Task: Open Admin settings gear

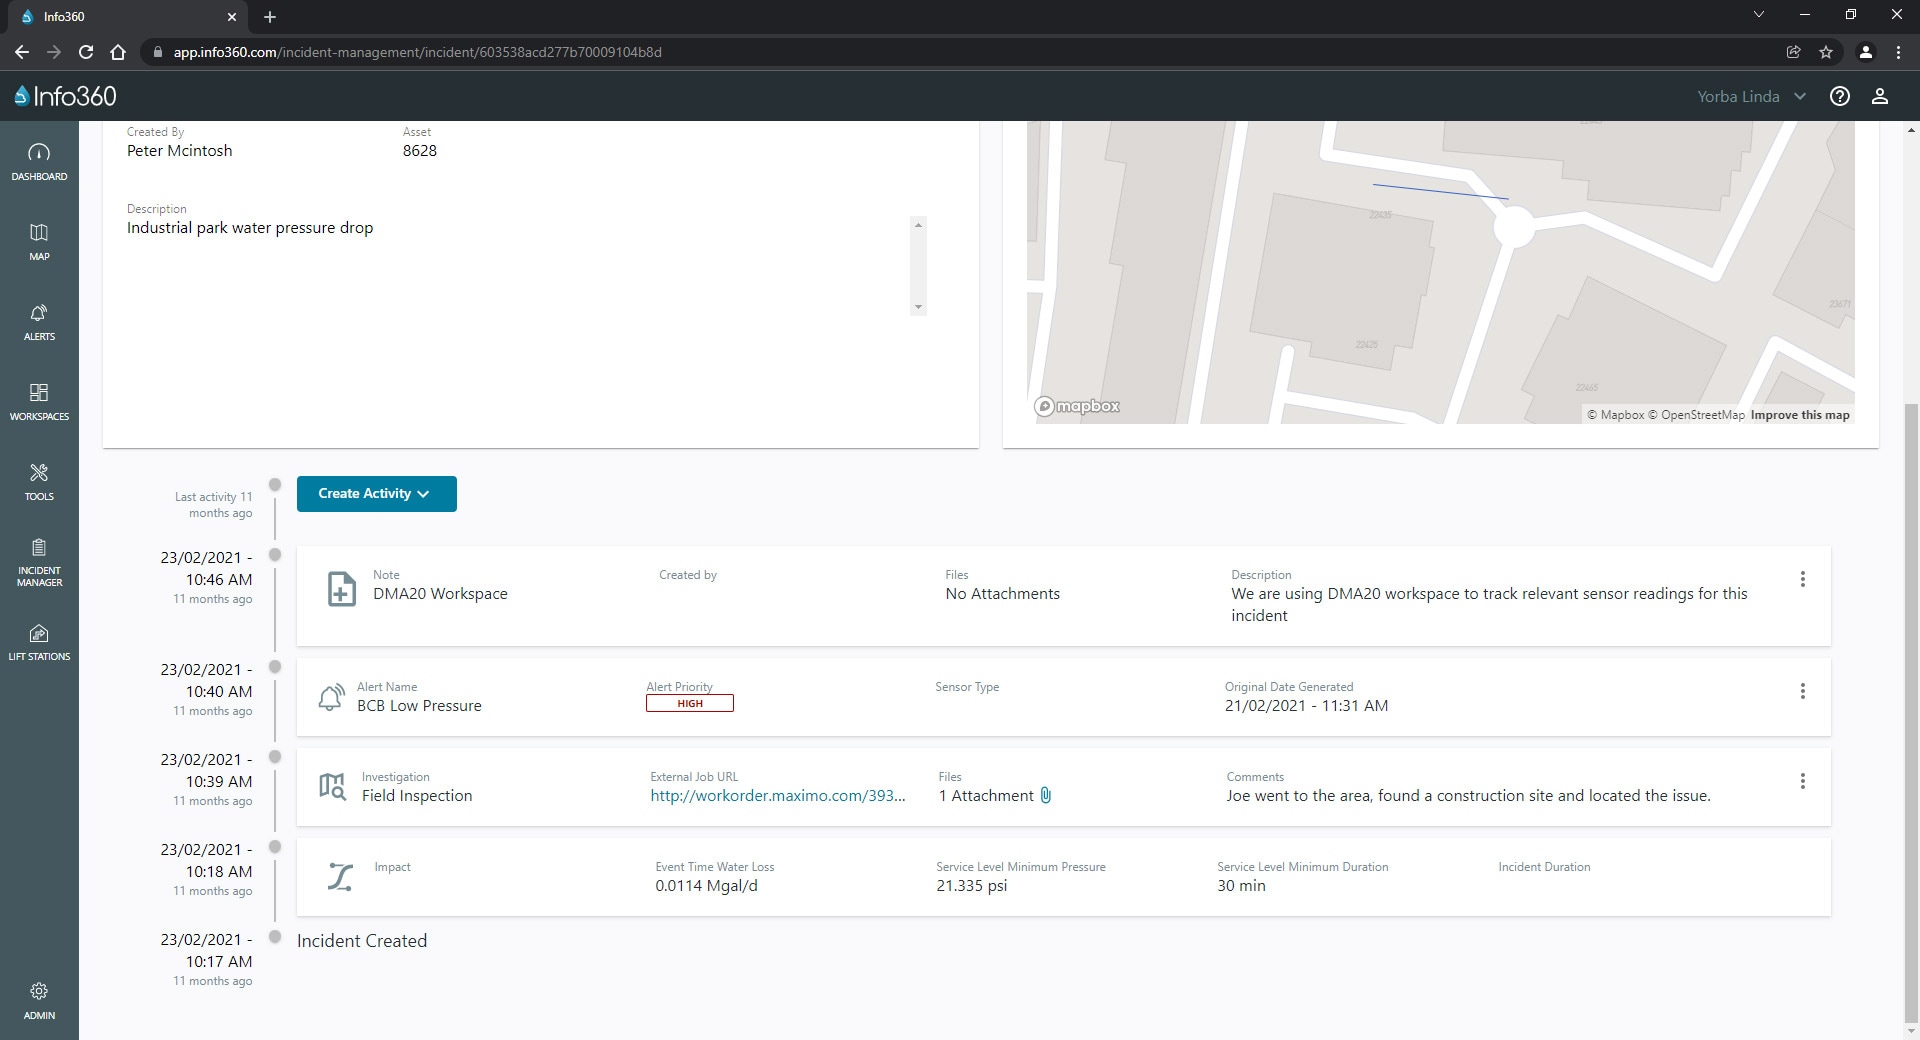Action: coord(39,1000)
